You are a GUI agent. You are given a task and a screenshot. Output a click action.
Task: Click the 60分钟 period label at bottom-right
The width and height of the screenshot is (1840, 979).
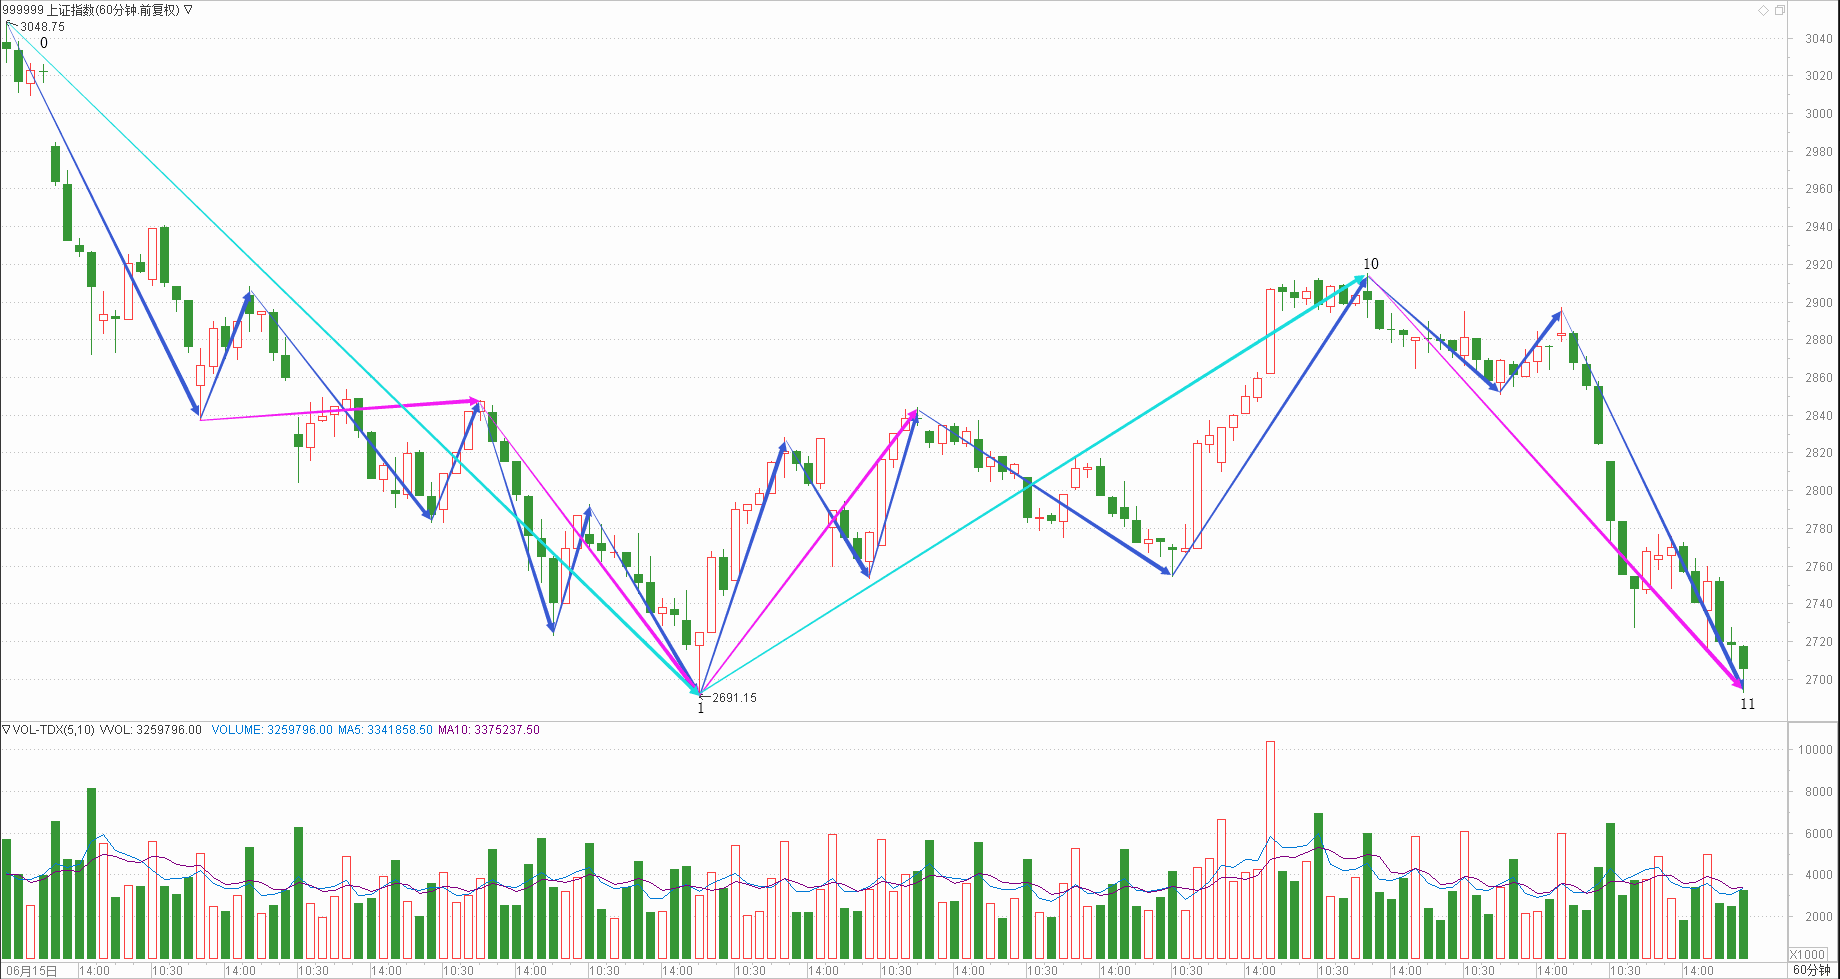point(1811,970)
